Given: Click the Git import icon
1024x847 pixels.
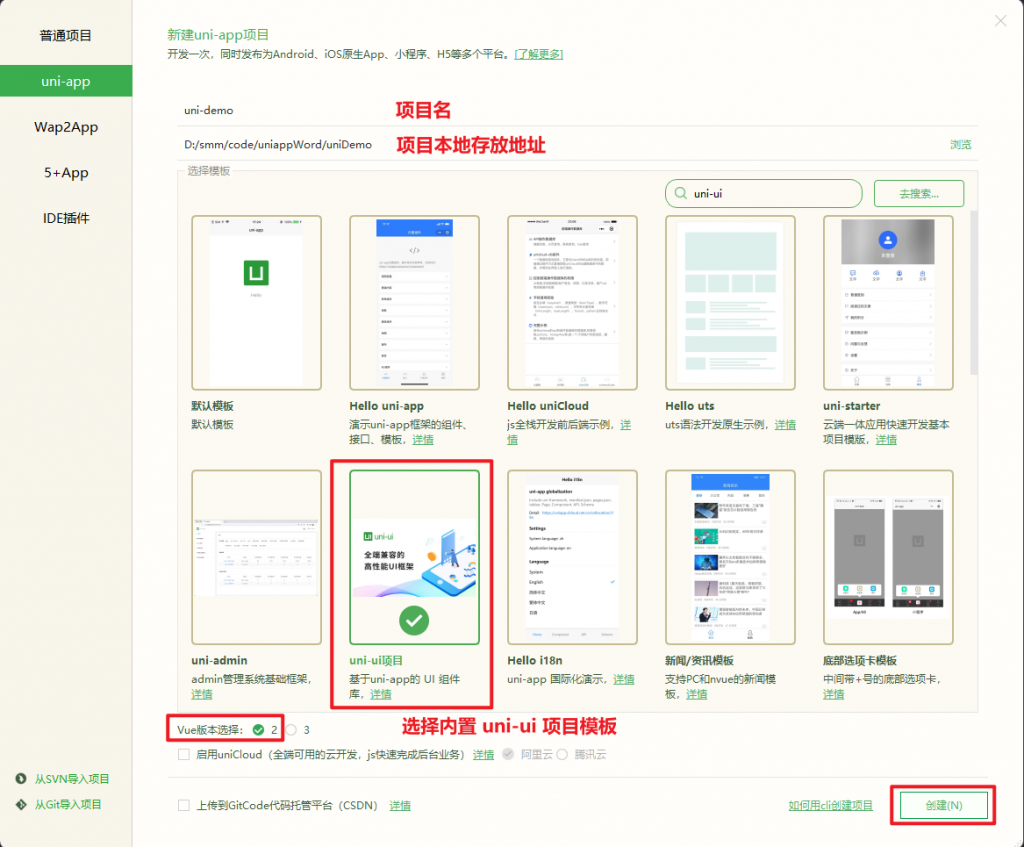Looking at the screenshot, I should 21,805.
